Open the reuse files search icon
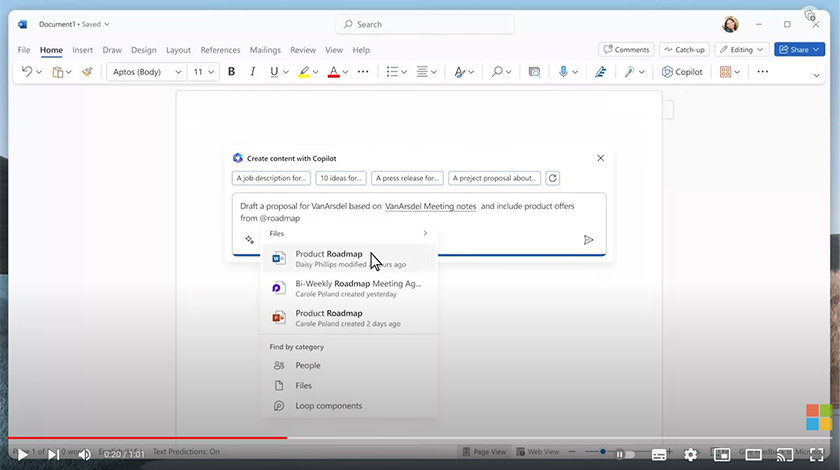The width and height of the screenshot is (840, 470). (x=534, y=72)
